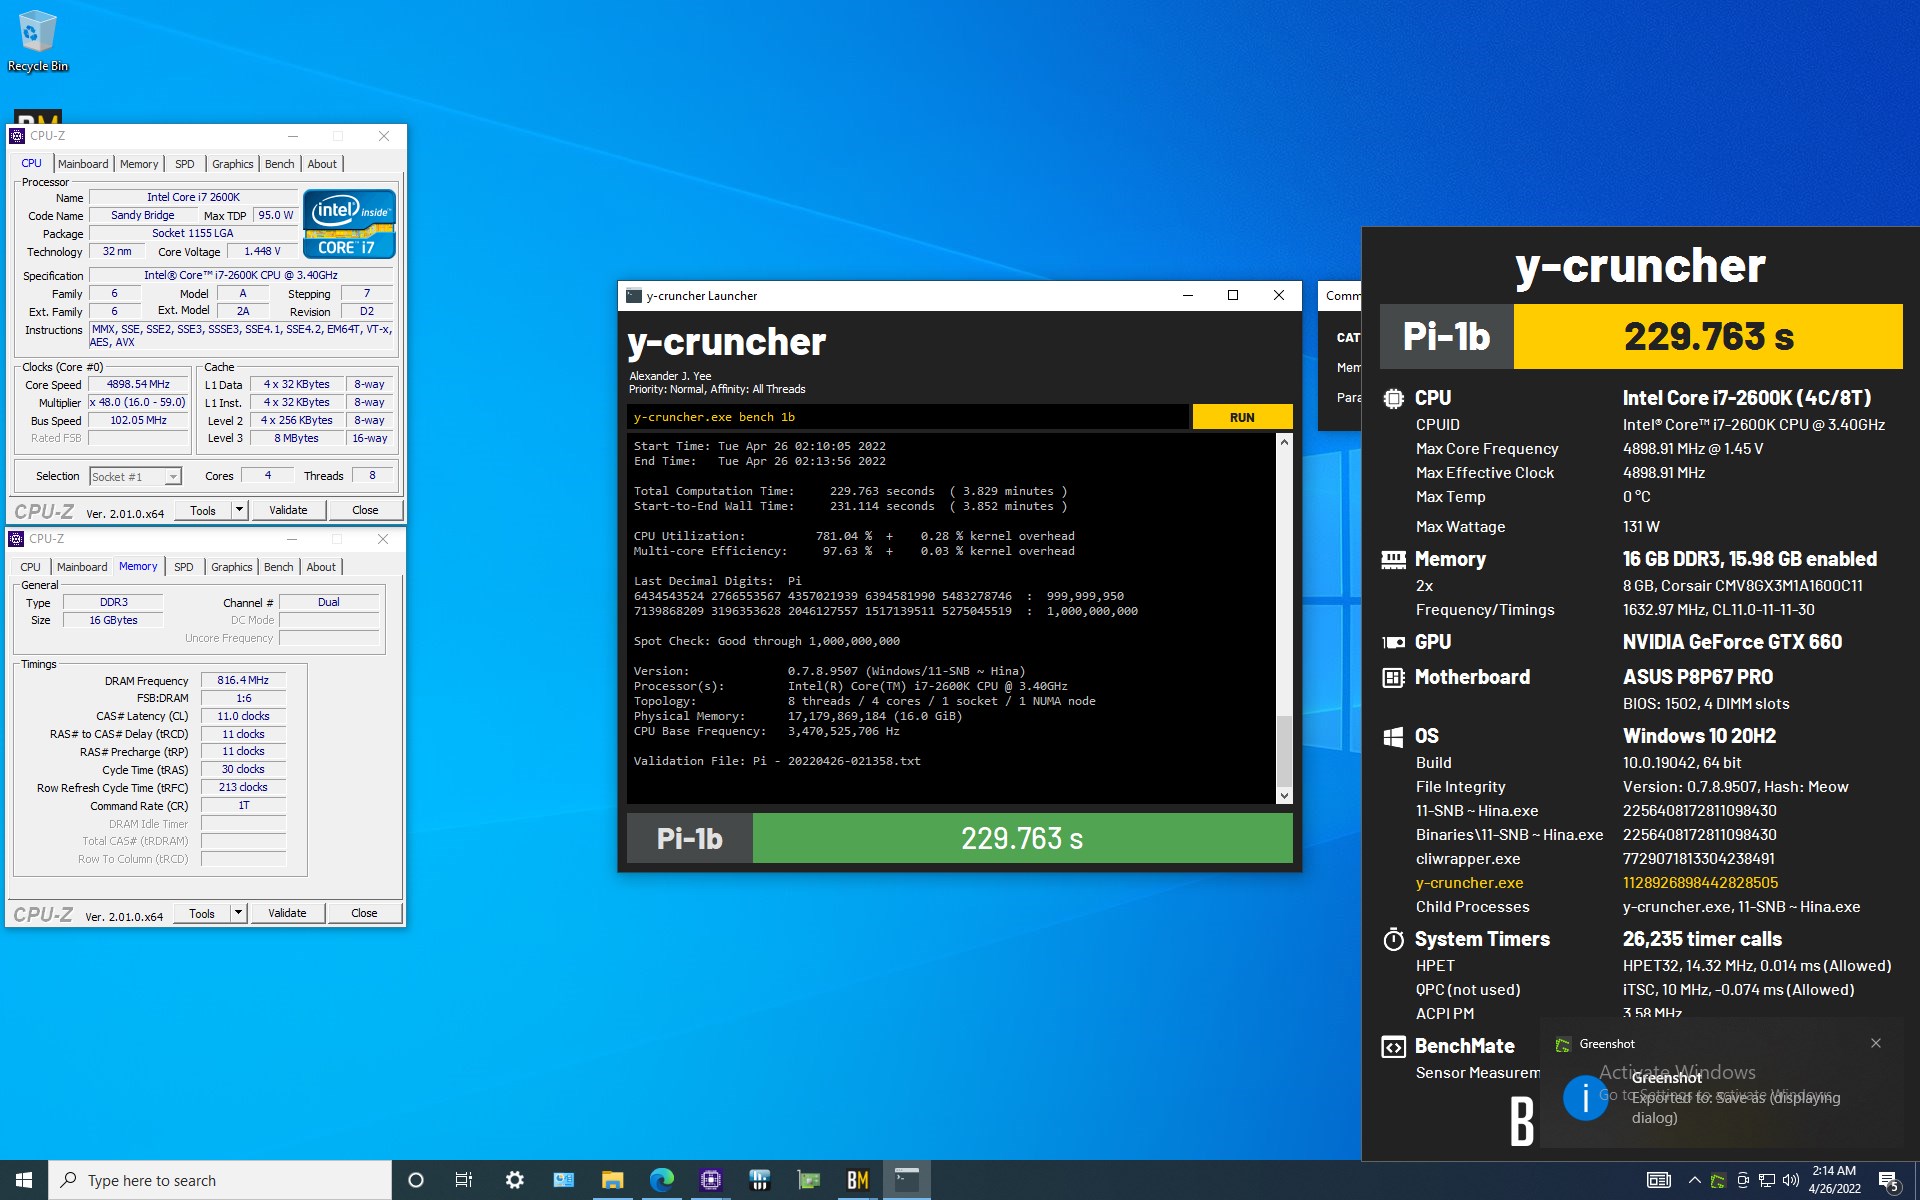Screen dimensions: 1920x1200
Task: Click the Memory module icon in BenchMate panel
Action: tap(1393, 559)
